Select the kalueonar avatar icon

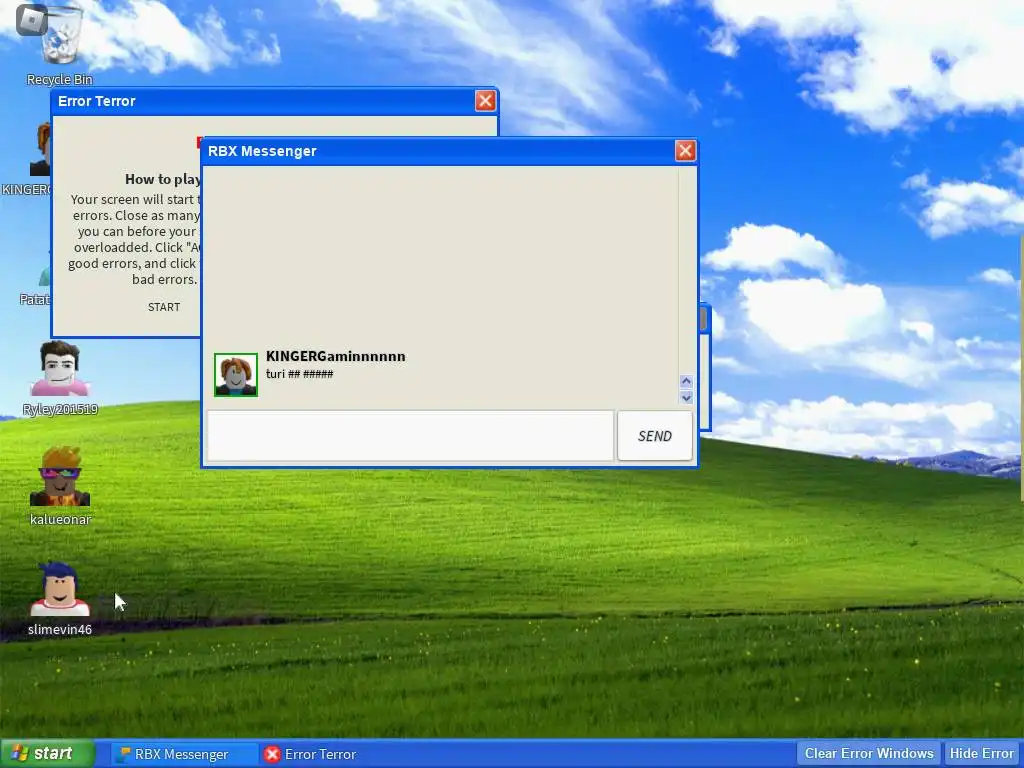tap(59, 477)
